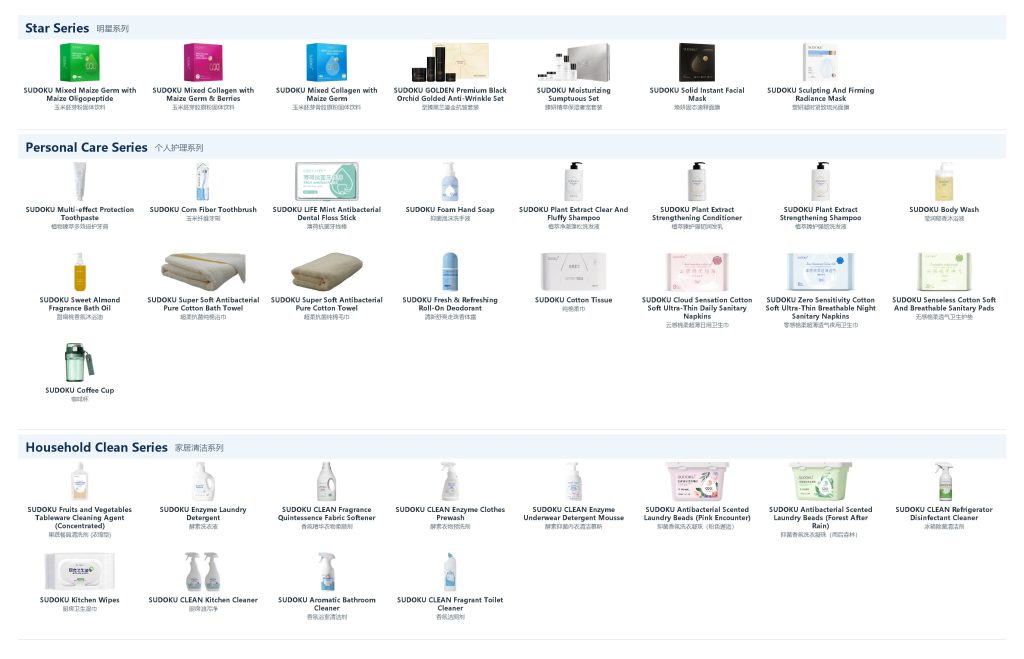1024x659 pixels.
Task: Select the Enzyme Clothes Prewash spray image
Action: 450,481
